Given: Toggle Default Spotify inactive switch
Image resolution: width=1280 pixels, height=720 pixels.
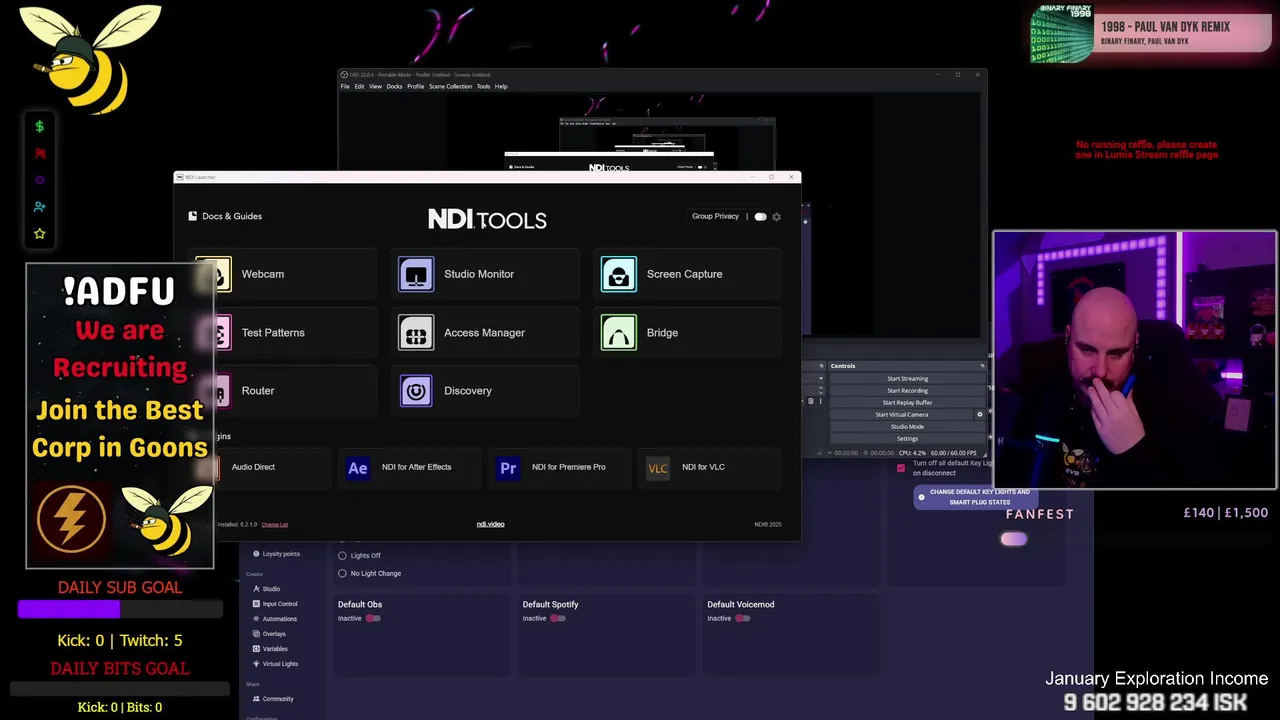Looking at the screenshot, I should 558,618.
